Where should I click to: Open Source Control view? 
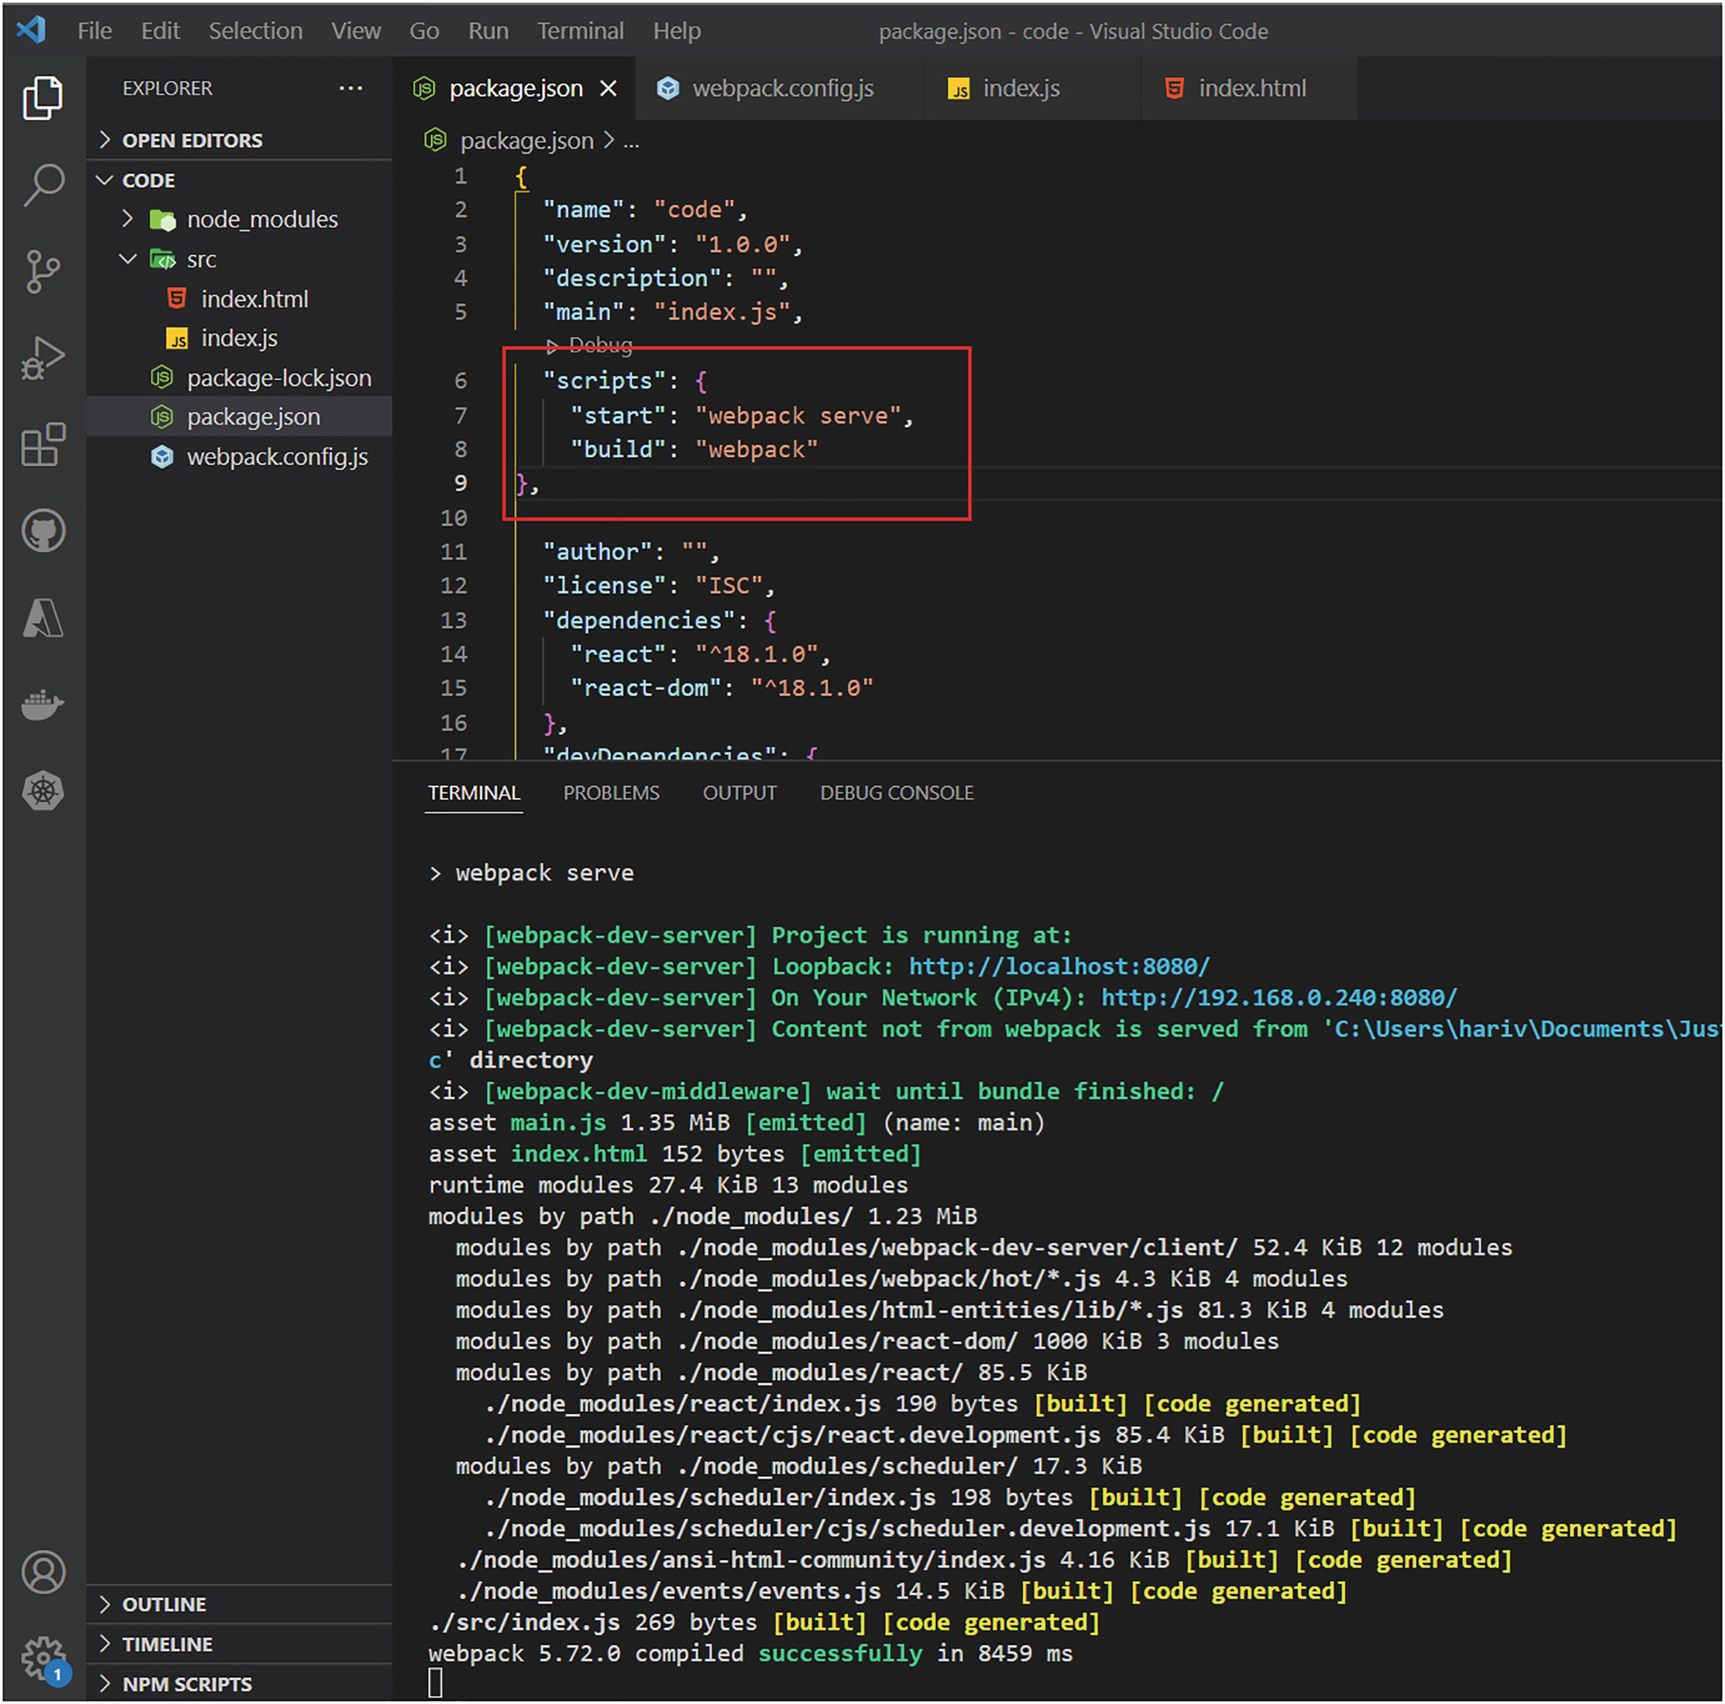[x=43, y=271]
